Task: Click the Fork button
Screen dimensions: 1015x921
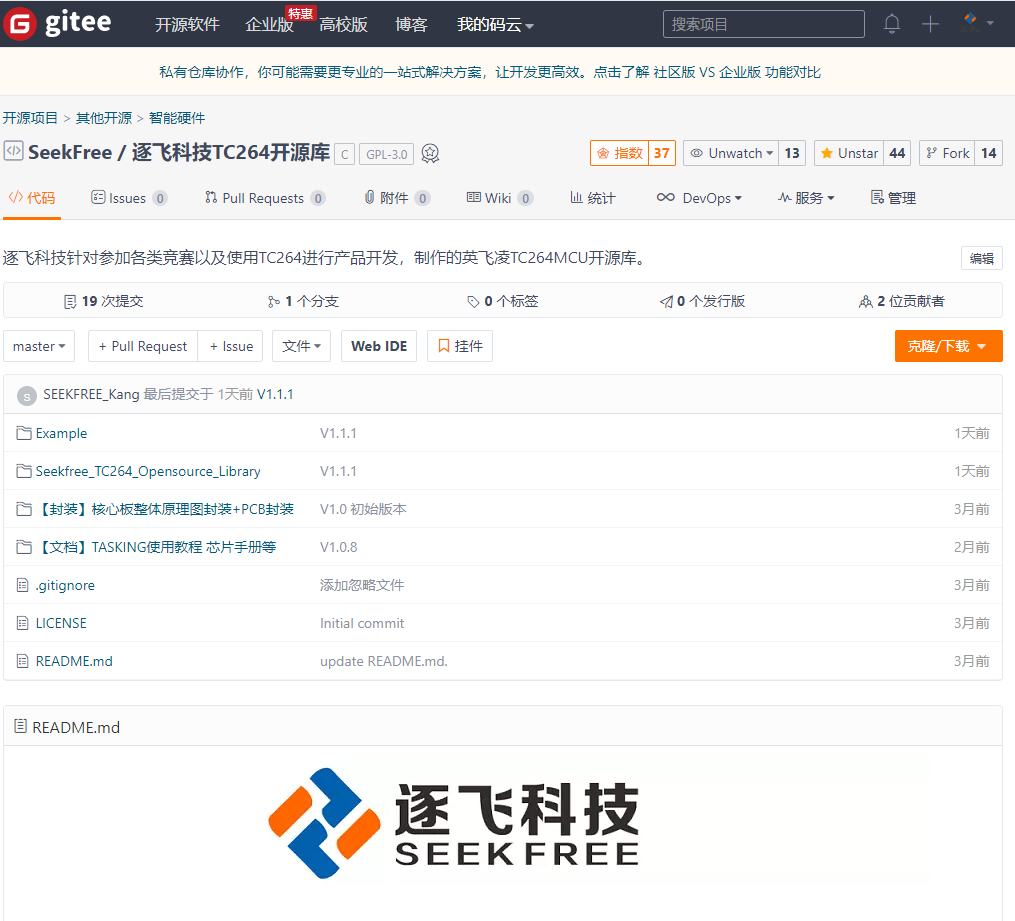Action: click(947, 153)
